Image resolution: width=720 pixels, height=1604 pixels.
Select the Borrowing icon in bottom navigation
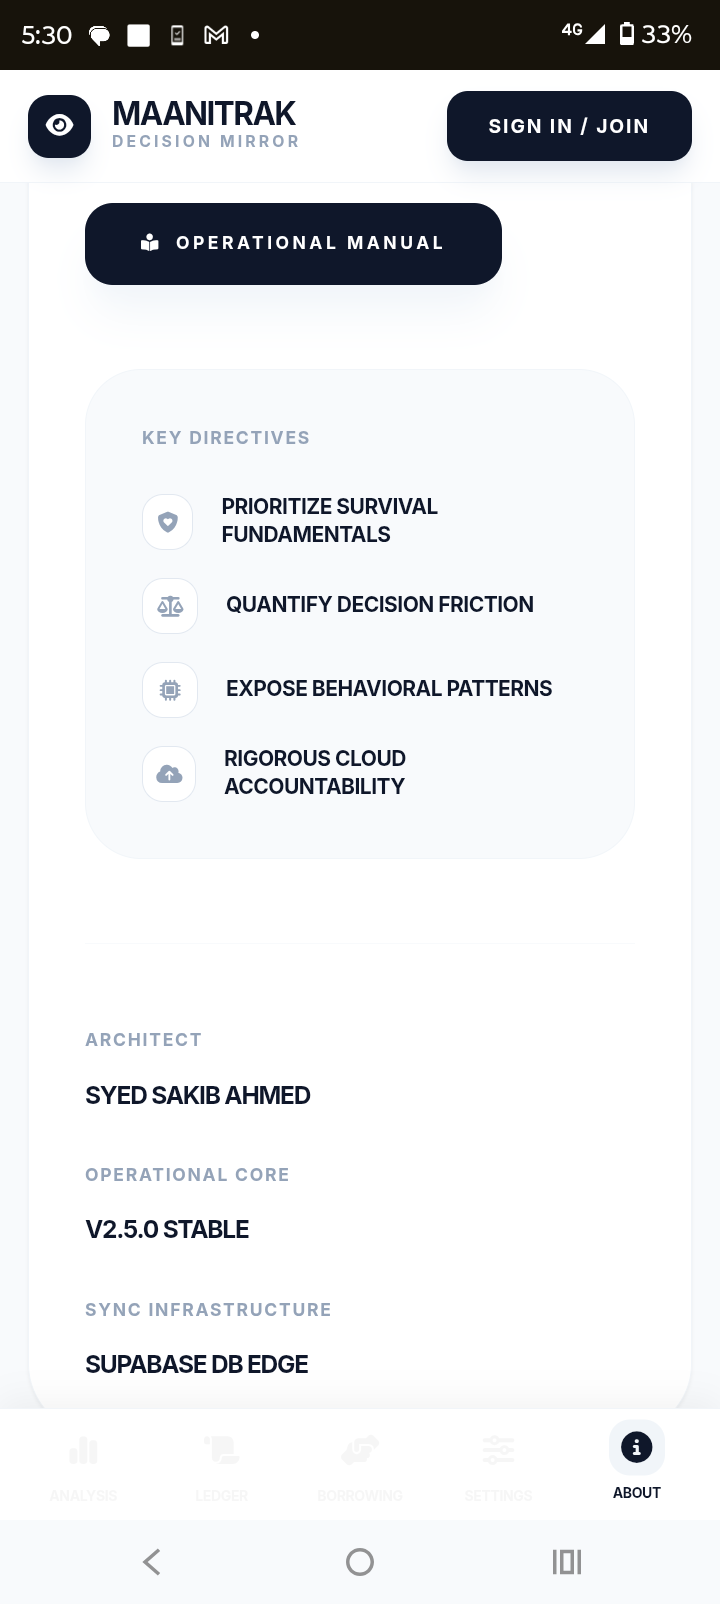(x=360, y=1449)
